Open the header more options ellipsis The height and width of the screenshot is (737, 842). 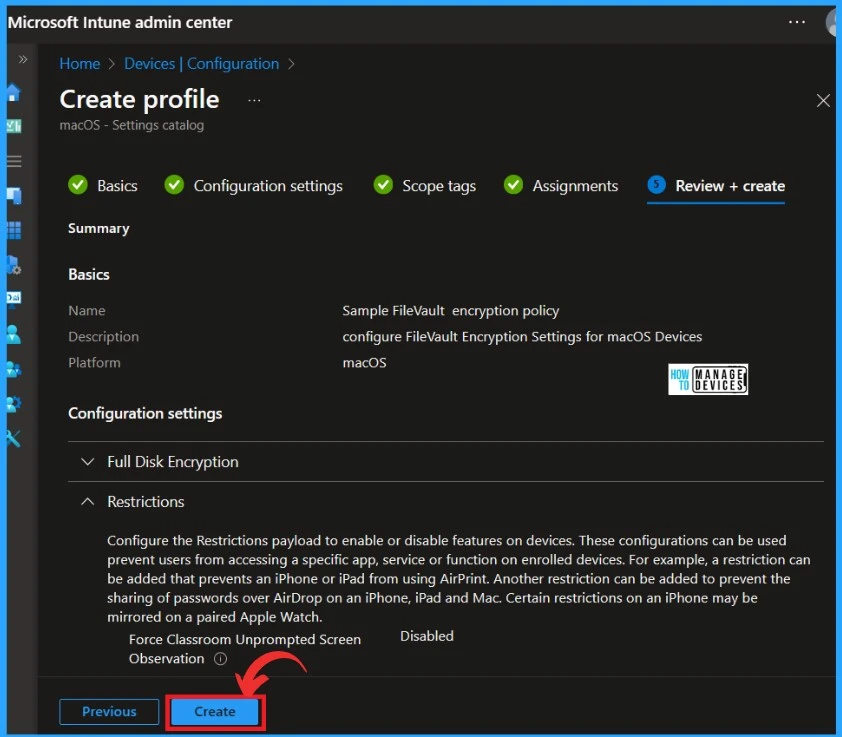coord(796,22)
